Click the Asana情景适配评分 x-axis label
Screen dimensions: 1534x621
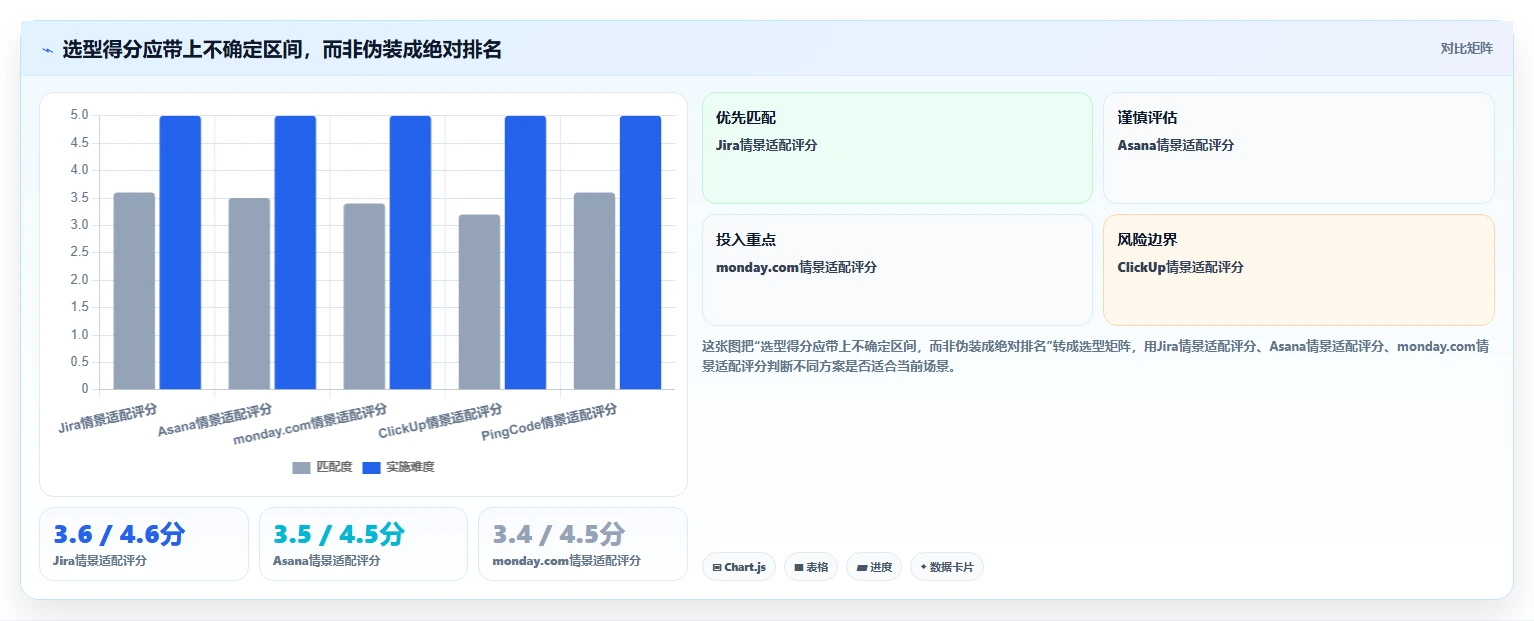[x=215, y=420]
